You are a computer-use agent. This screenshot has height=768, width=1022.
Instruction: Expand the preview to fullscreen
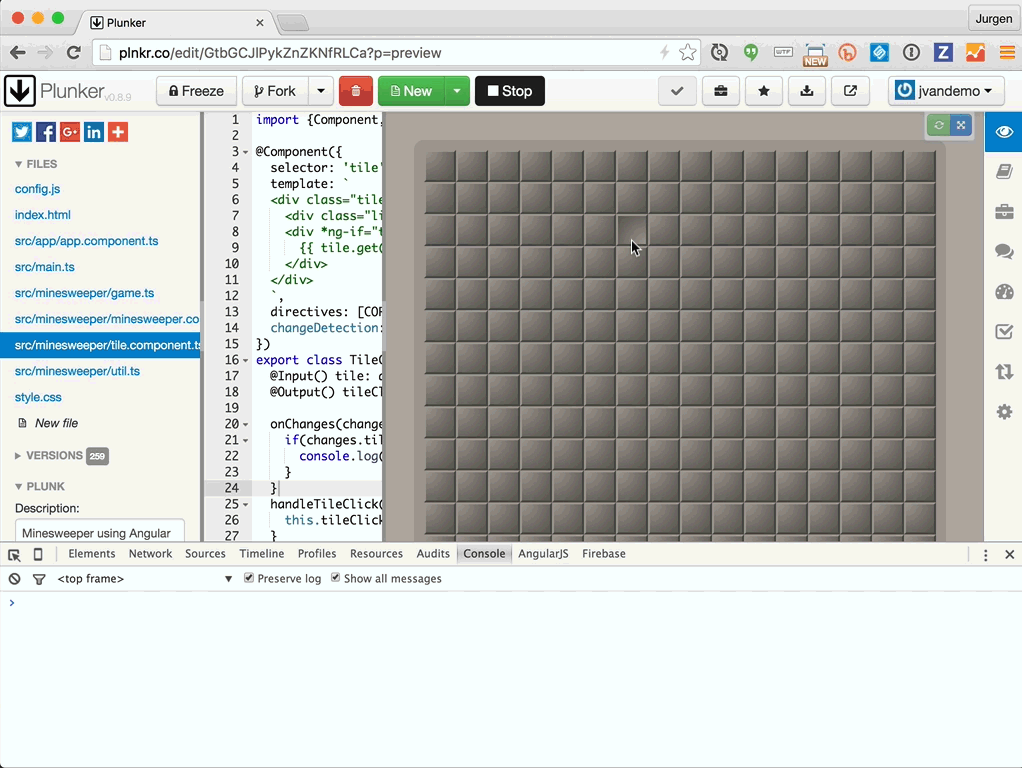(x=960, y=125)
